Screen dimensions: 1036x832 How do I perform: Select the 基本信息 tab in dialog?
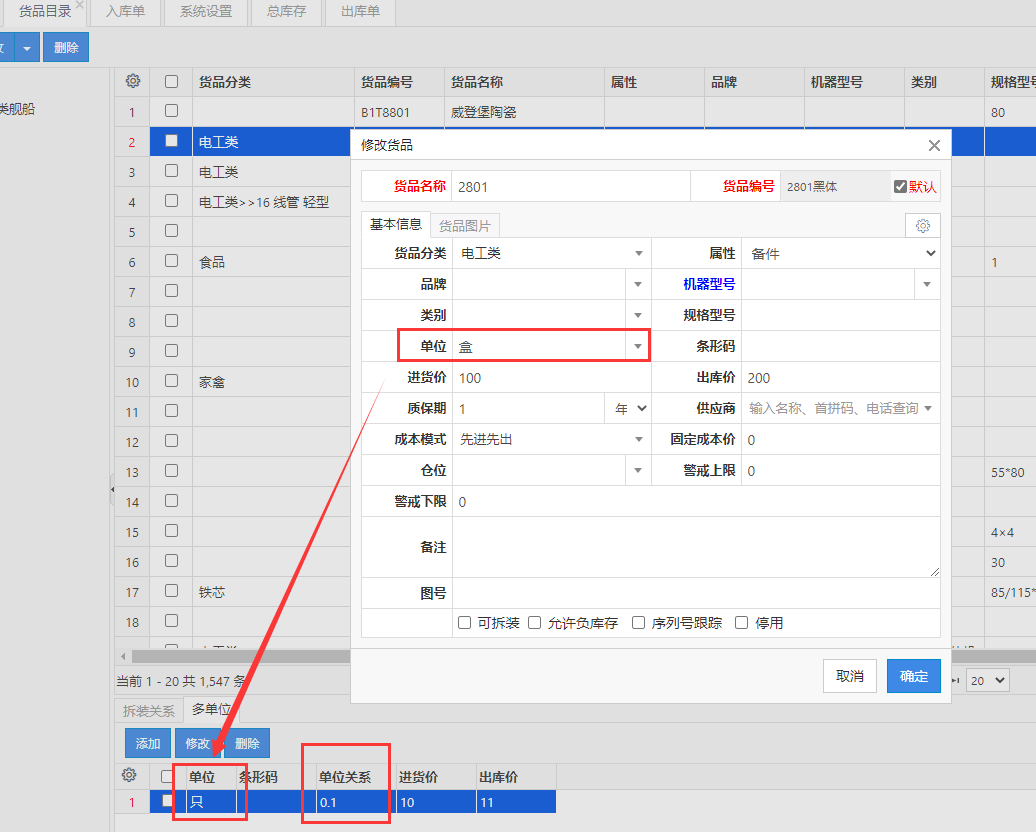396,225
